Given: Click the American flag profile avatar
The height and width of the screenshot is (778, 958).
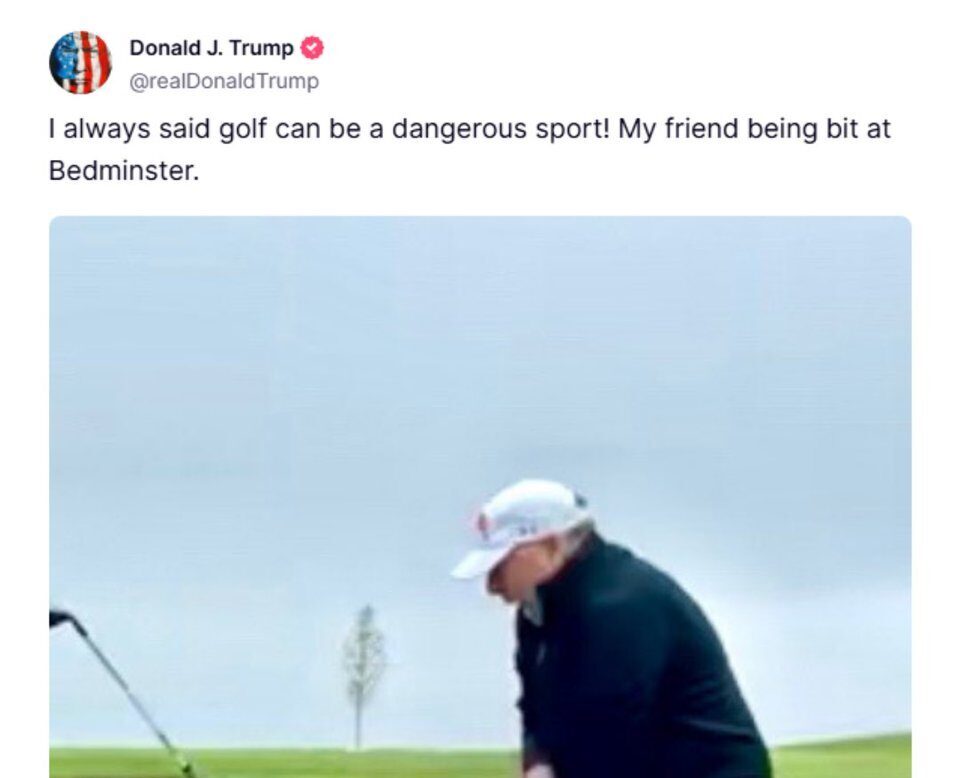Looking at the screenshot, I should (80, 62).
